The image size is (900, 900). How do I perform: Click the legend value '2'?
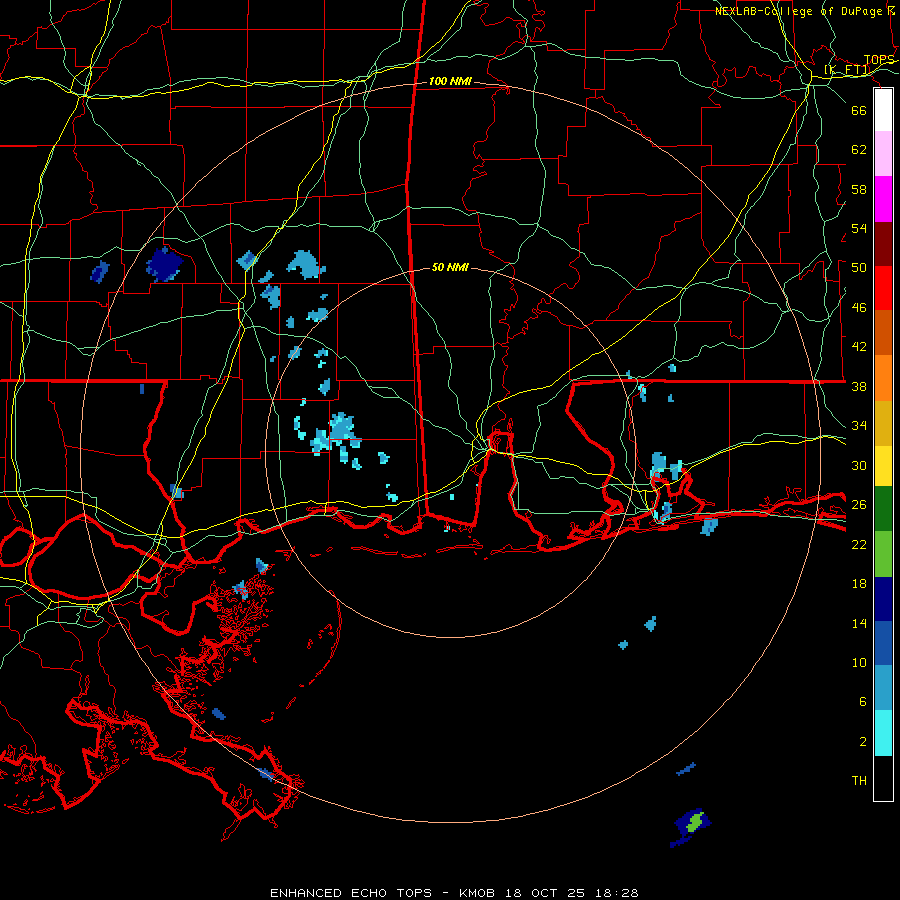(x=863, y=742)
